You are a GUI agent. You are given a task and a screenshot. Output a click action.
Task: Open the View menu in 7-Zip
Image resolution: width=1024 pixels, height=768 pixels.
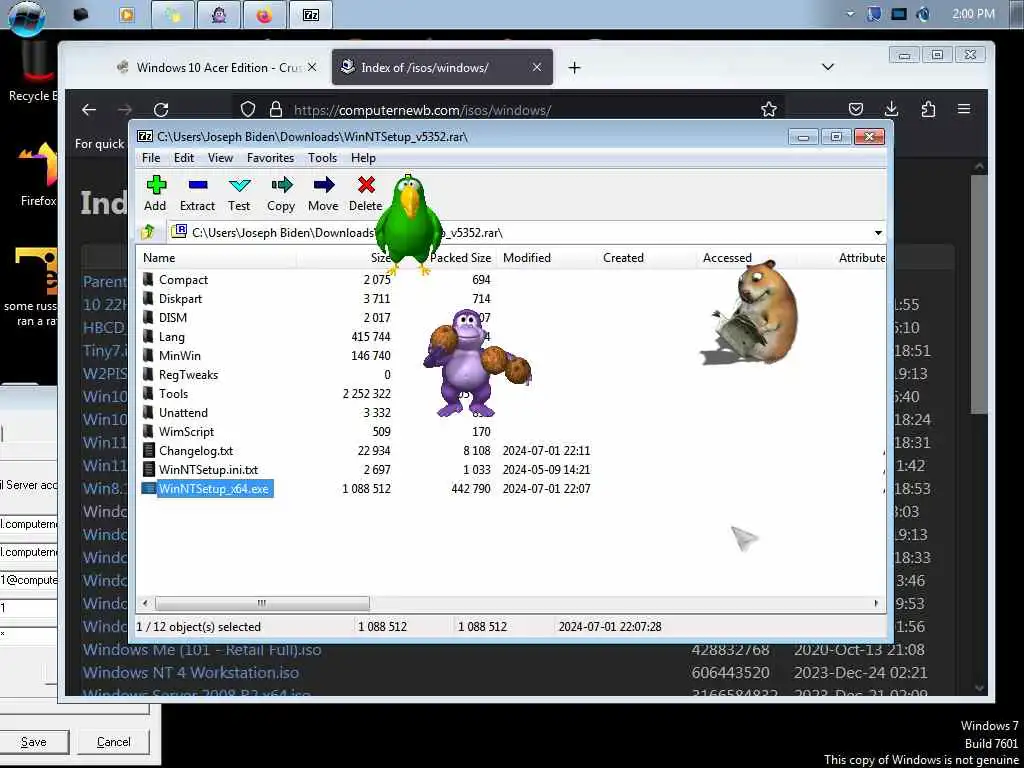220,157
